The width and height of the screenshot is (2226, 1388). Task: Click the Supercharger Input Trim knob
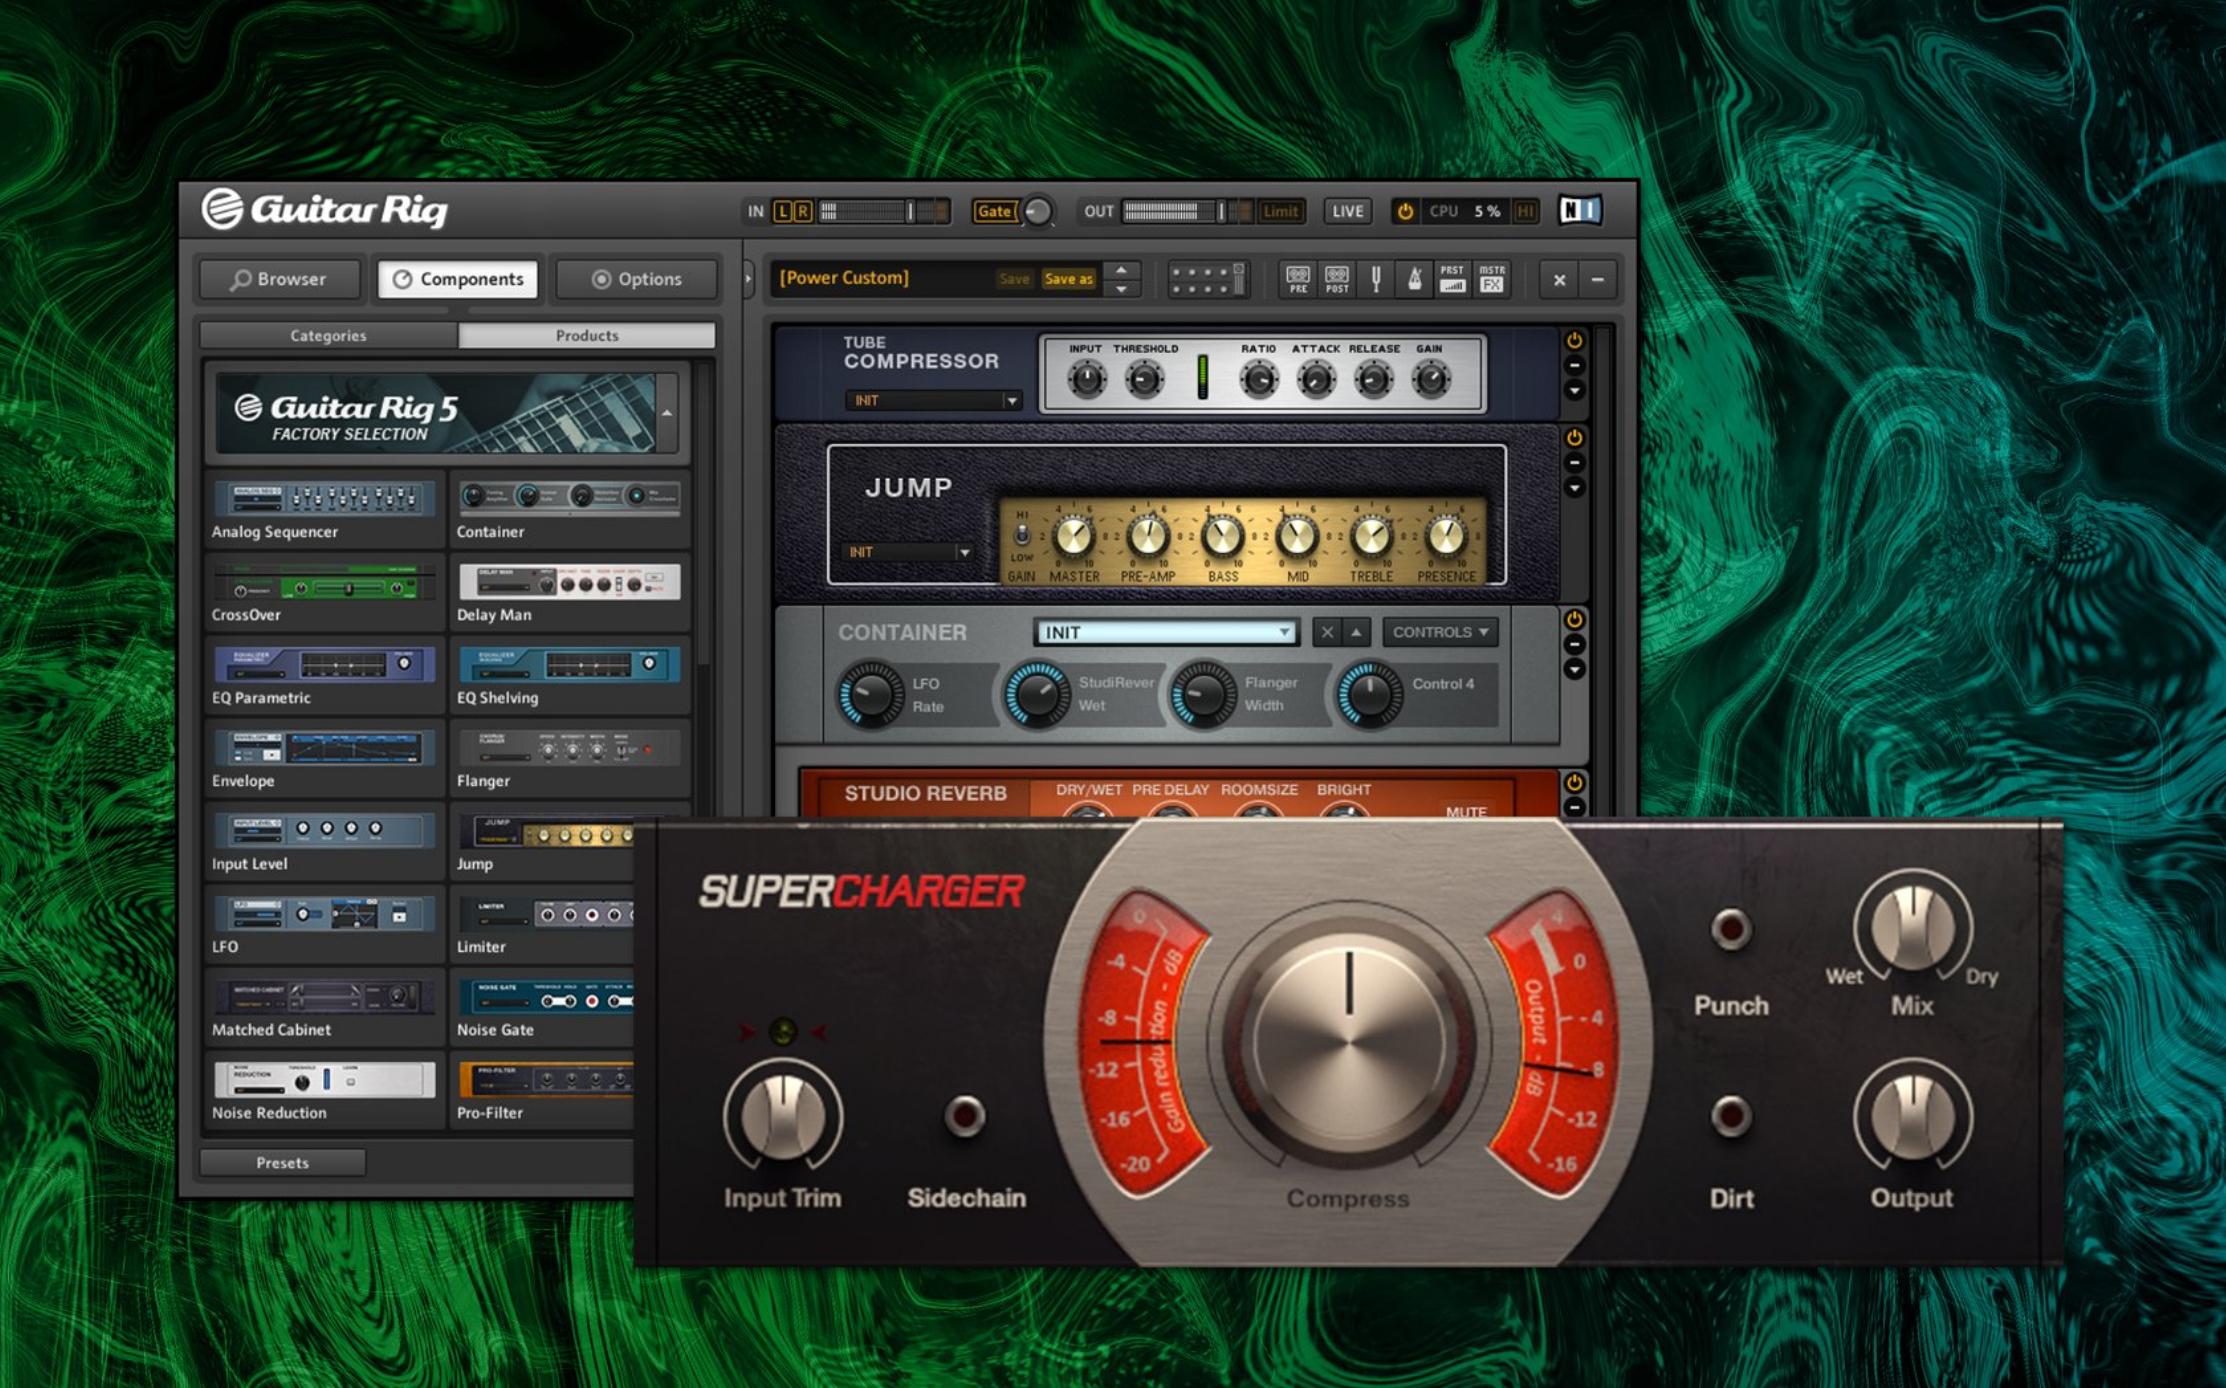click(x=783, y=1117)
